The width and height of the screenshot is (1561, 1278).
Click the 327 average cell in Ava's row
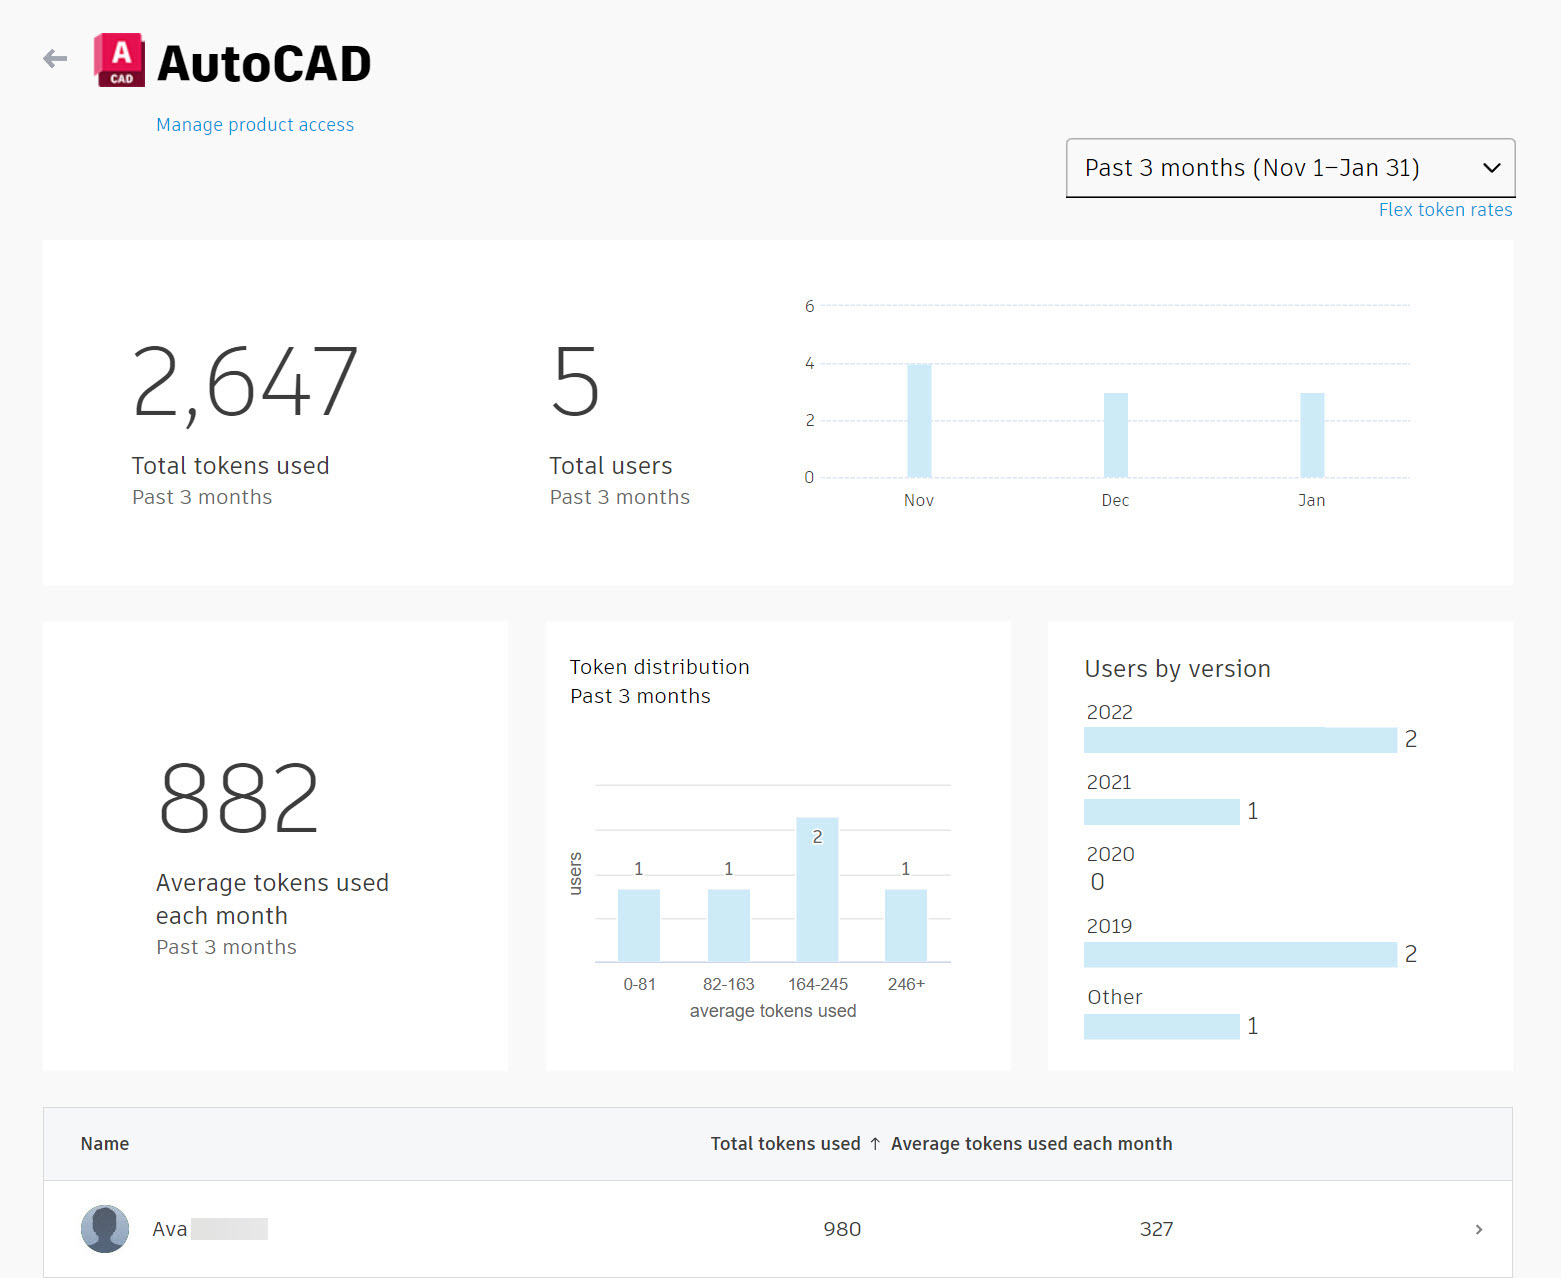[1156, 1229]
